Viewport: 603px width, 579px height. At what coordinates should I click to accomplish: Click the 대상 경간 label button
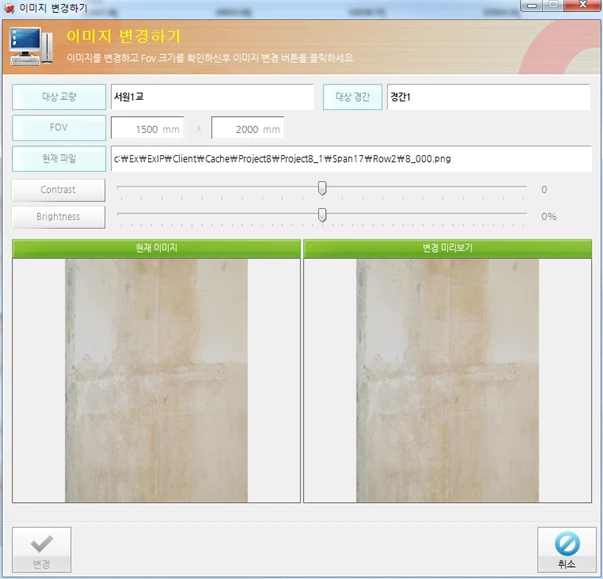[352, 97]
